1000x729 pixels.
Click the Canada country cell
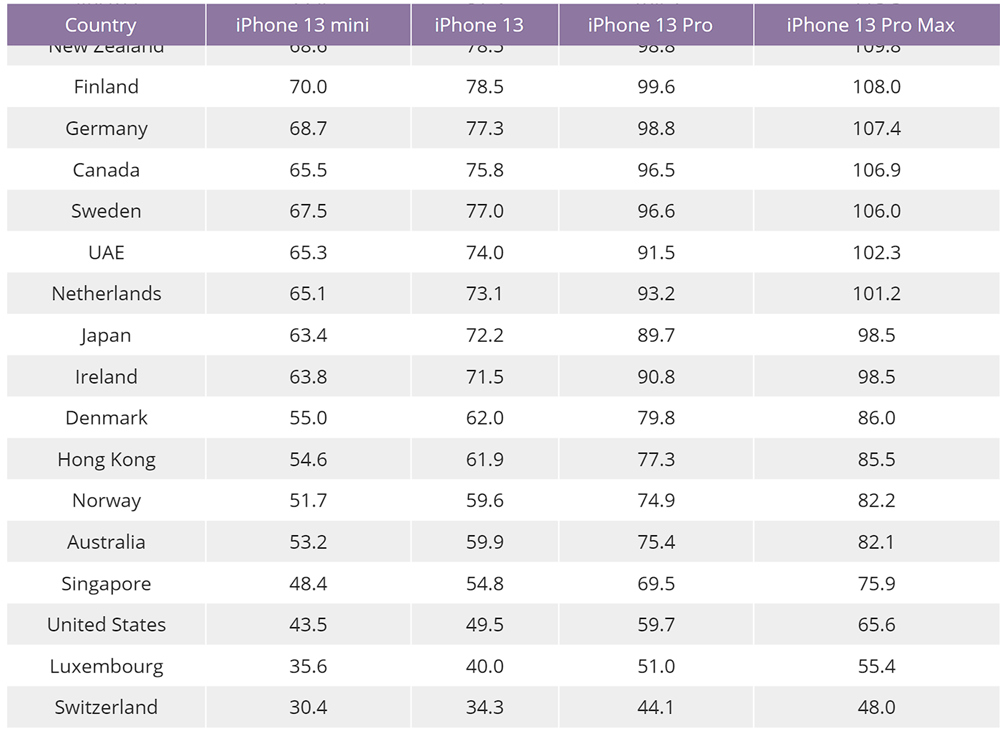click(x=106, y=169)
